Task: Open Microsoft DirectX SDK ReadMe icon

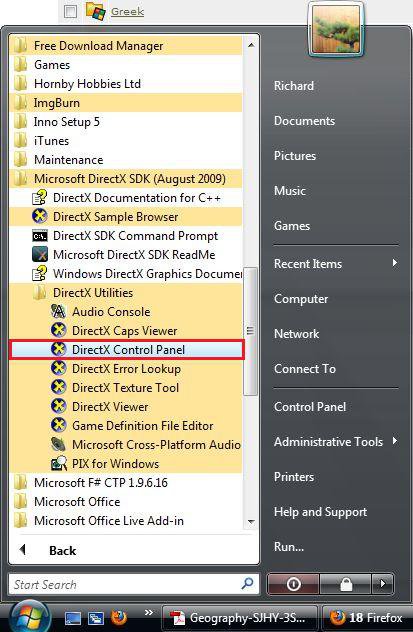Action: (40, 255)
